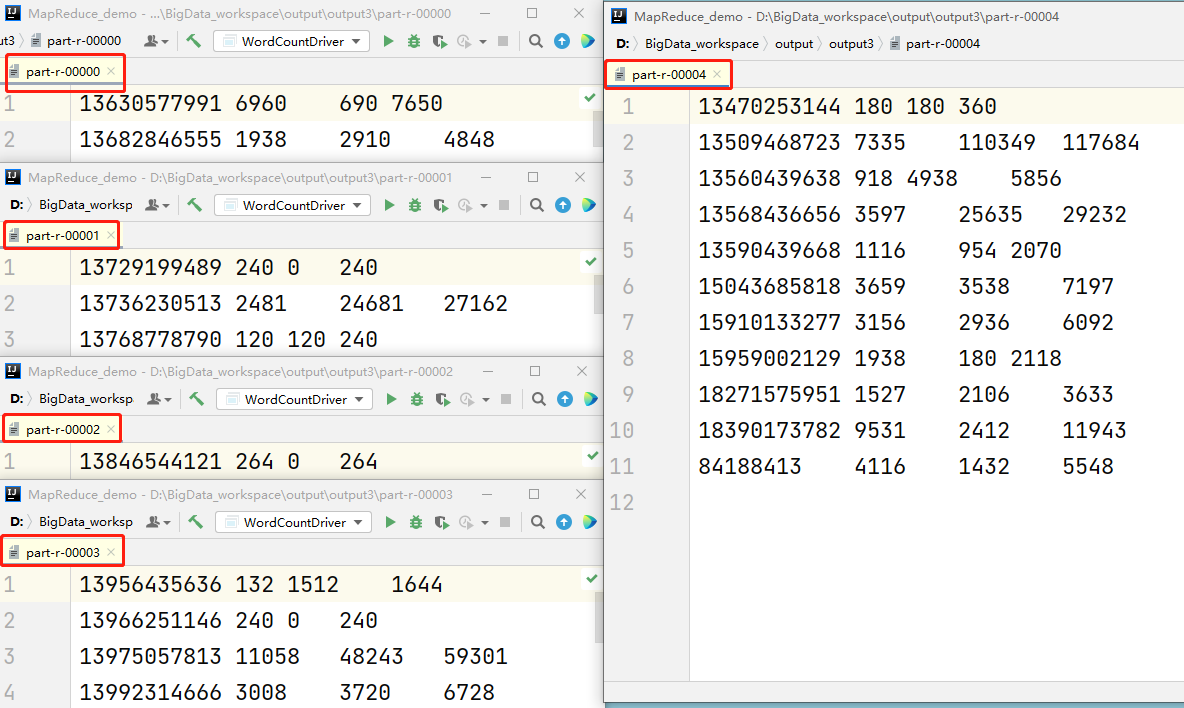Open WordCountDriver run configuration dropdown in part-r-00000 window
Screen dimensions: 1184x708
pos(291,41)
